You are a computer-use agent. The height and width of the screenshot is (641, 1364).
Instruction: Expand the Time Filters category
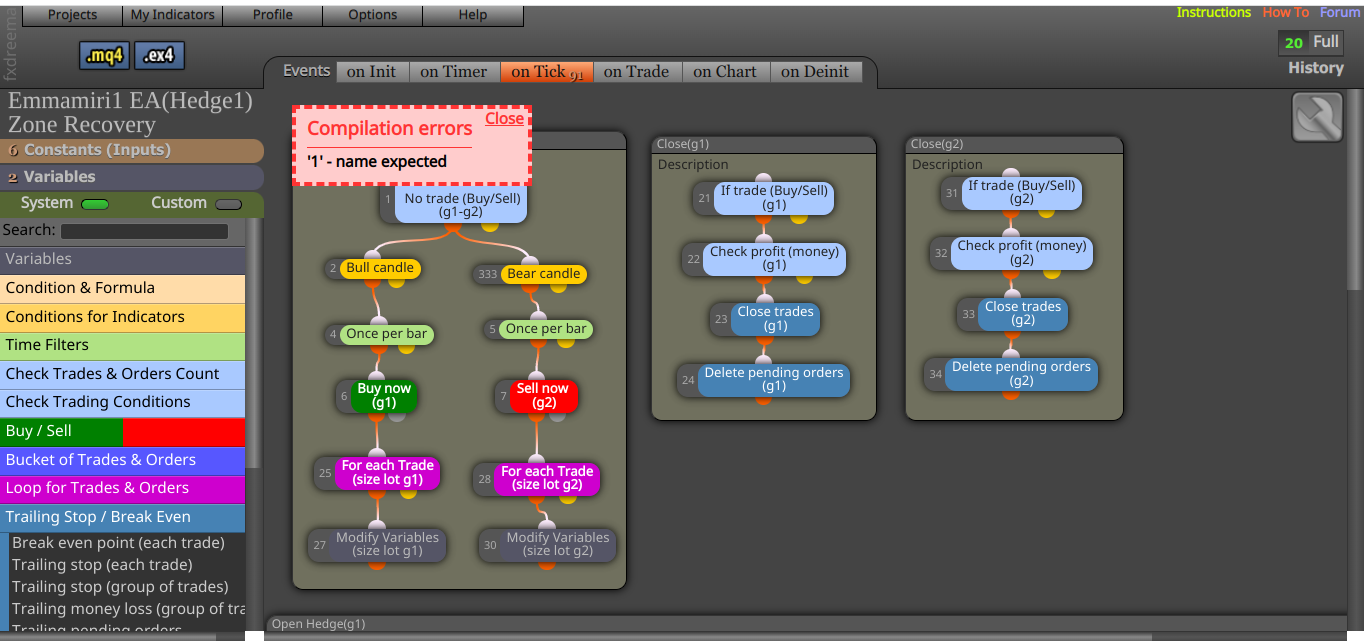tap(122, 345)
